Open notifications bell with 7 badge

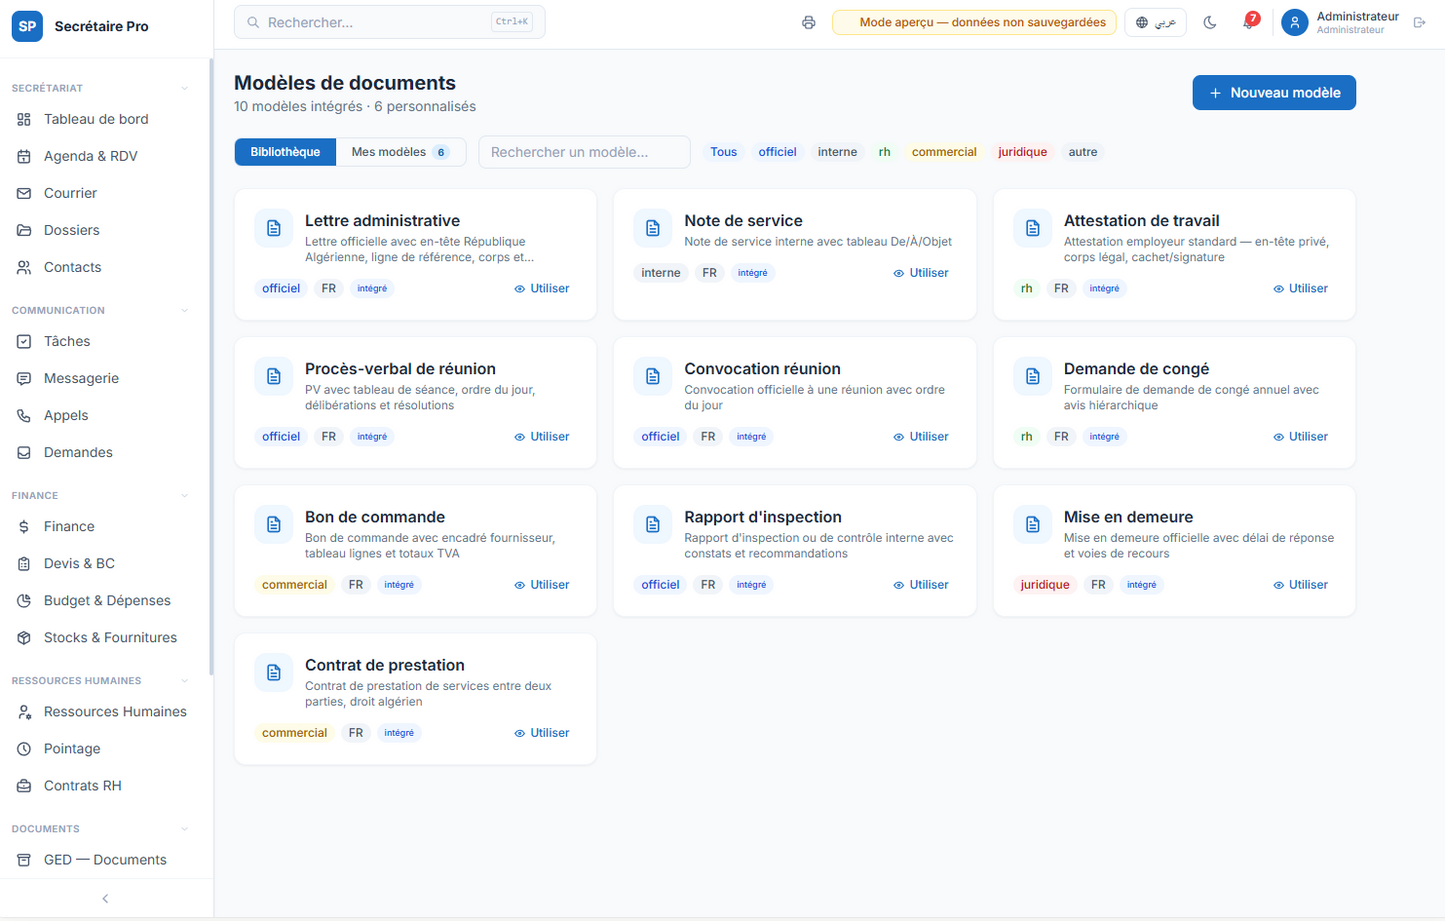(1249, 22)
